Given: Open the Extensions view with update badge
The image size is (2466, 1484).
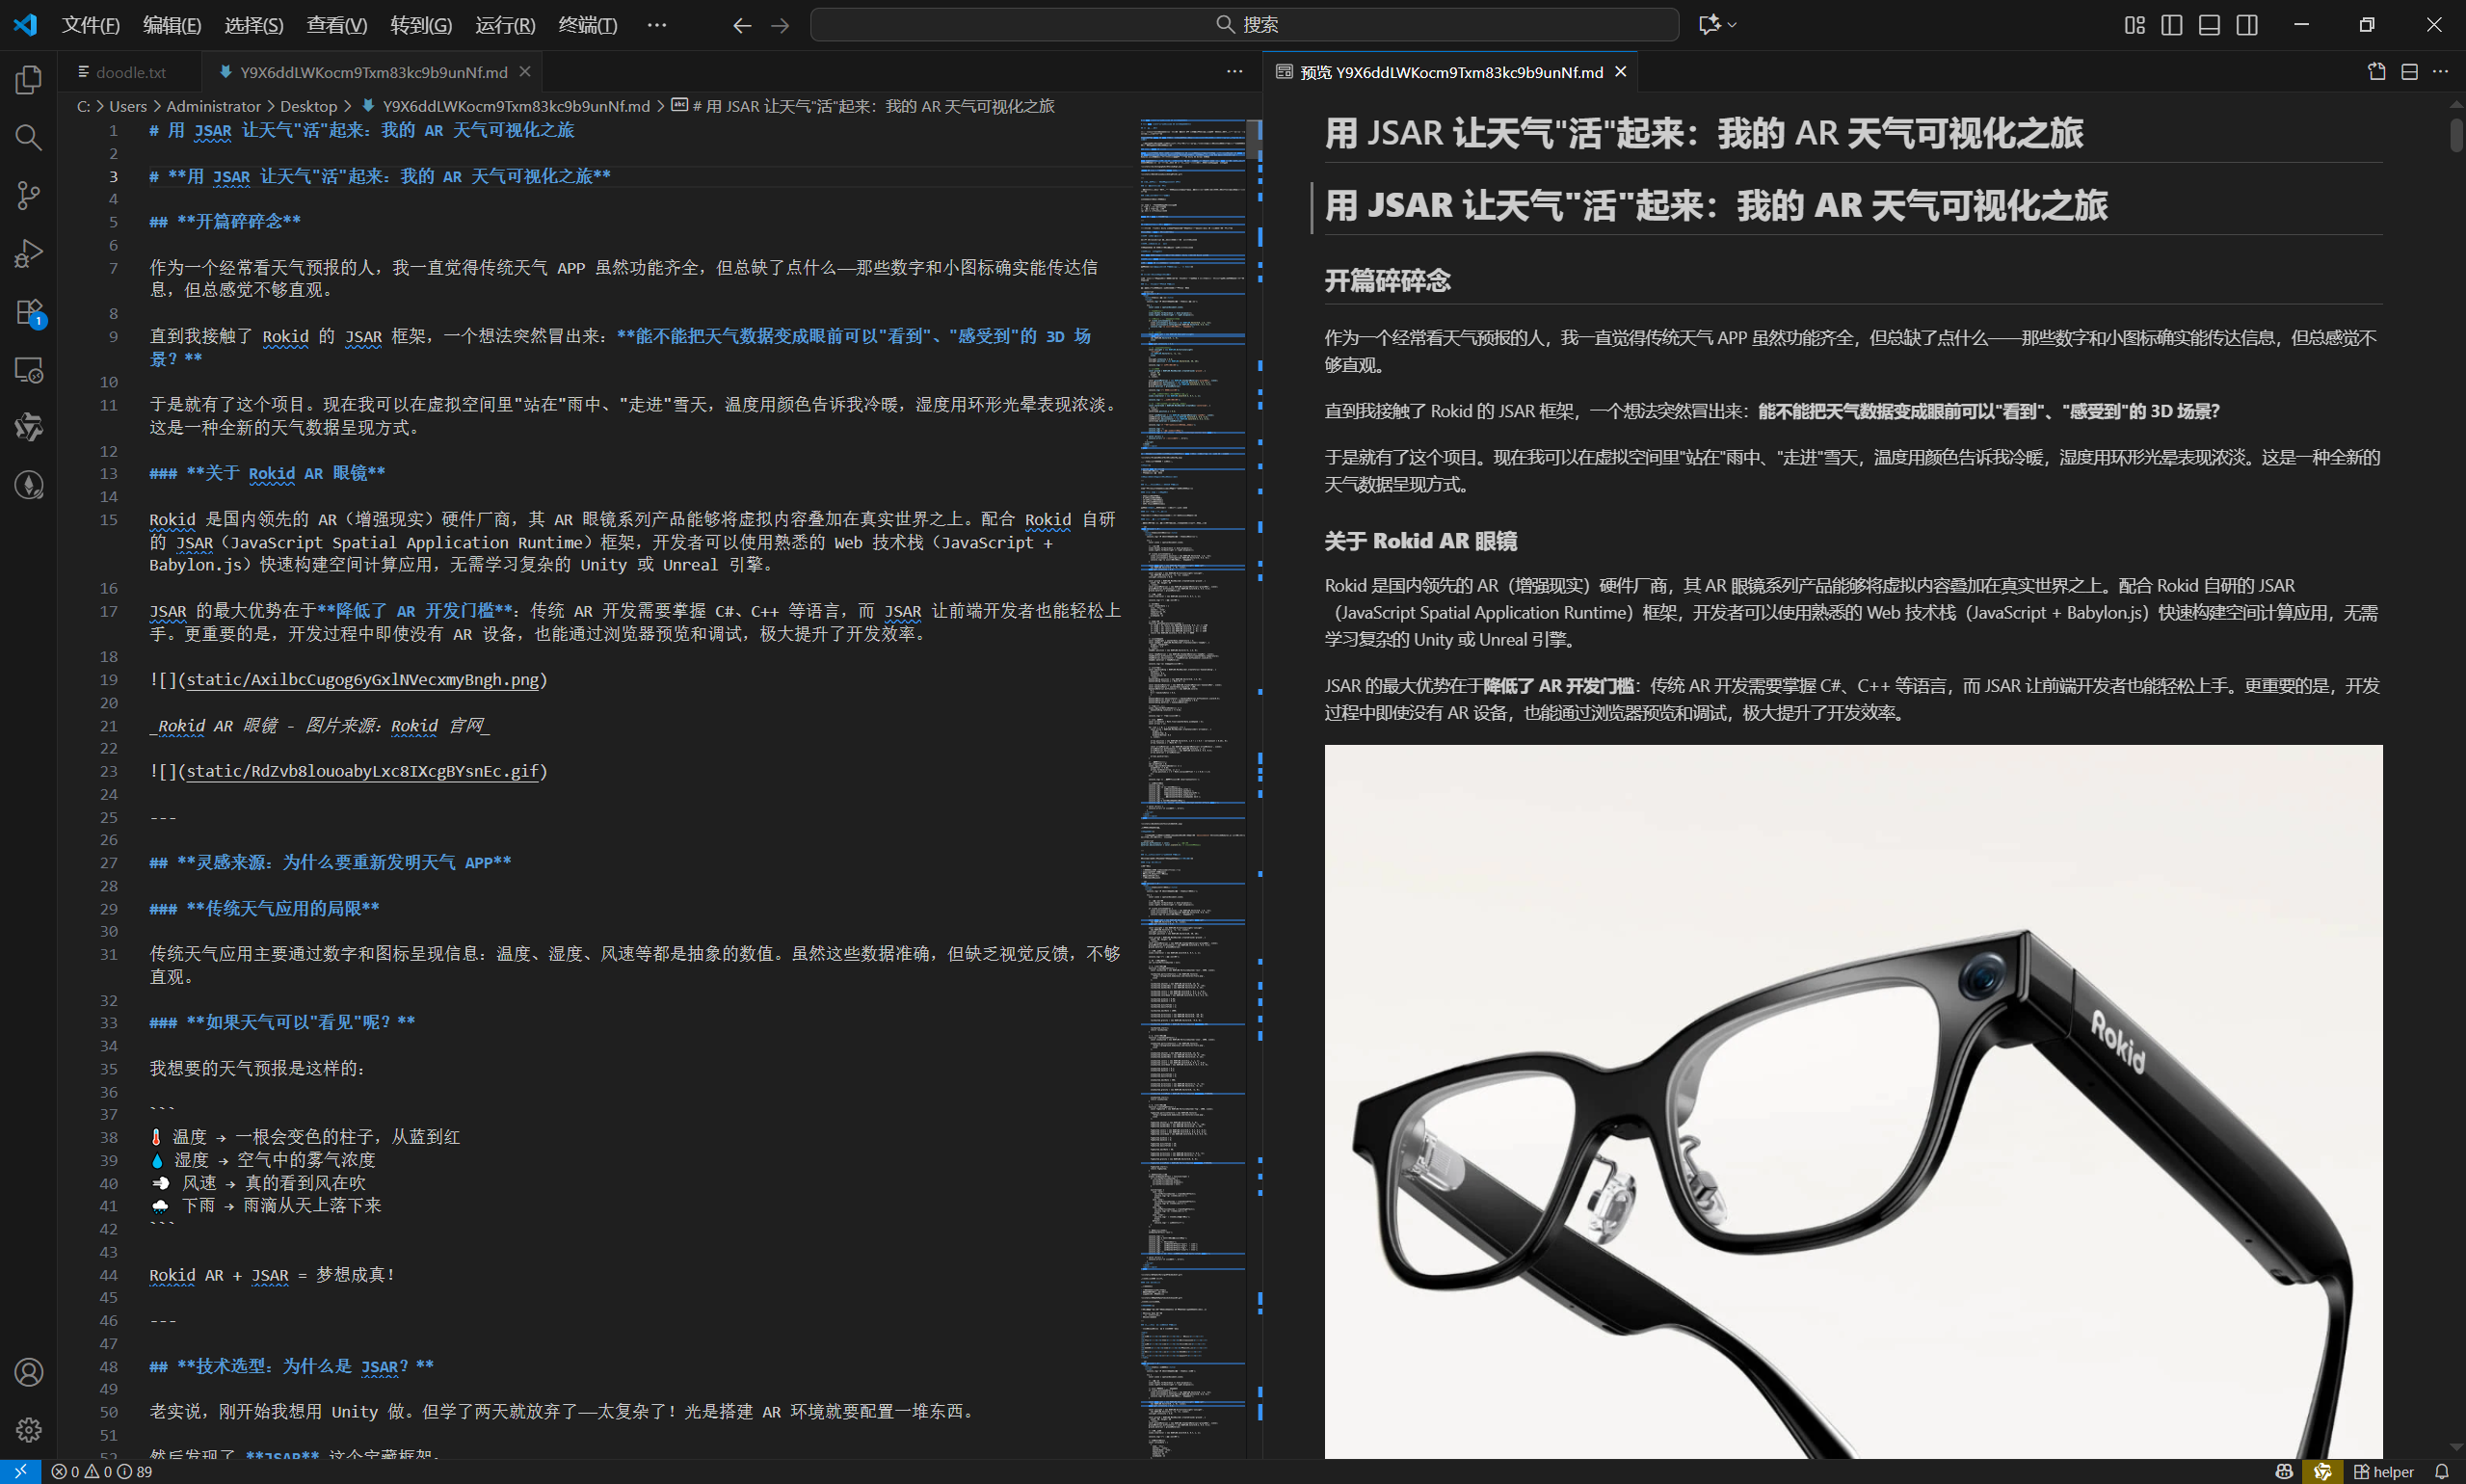Looking at the screenshot, I should coord(28,312).
